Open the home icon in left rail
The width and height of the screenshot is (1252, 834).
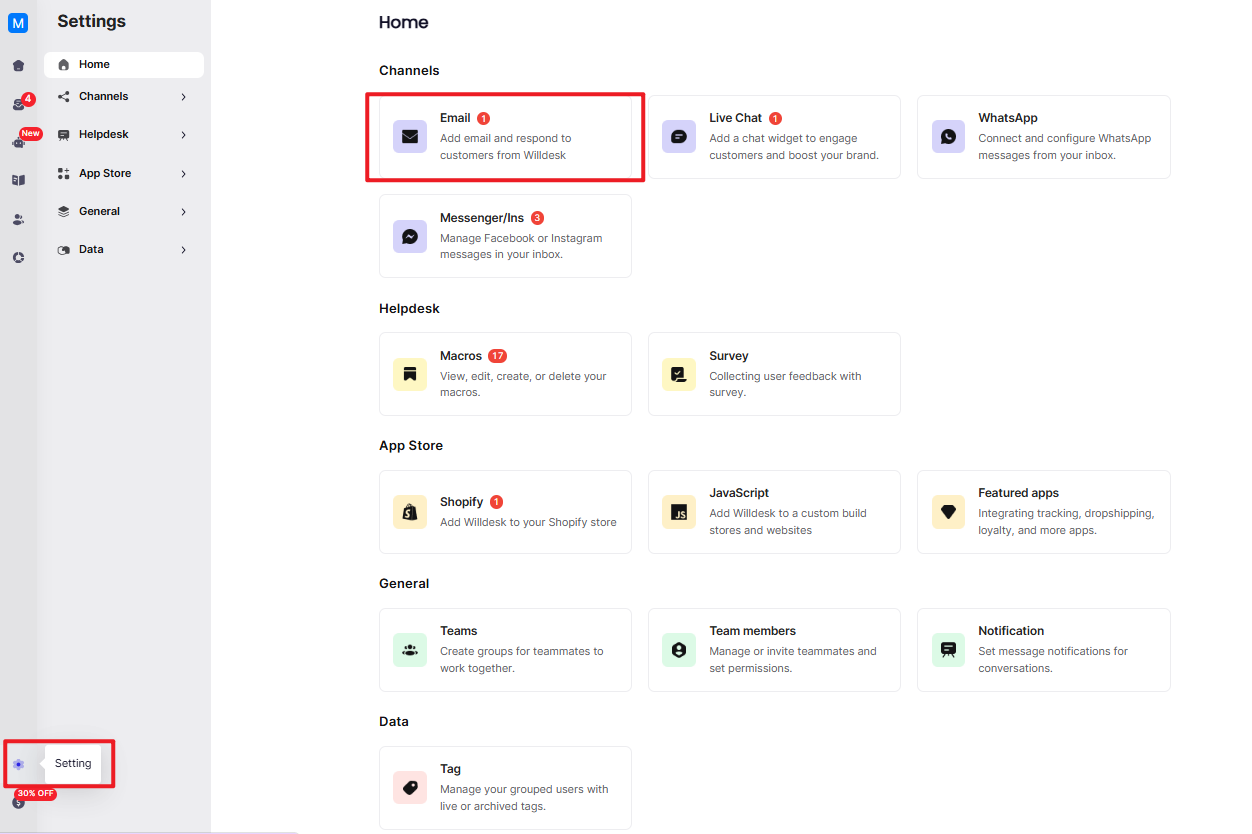[x=18, y=66]
